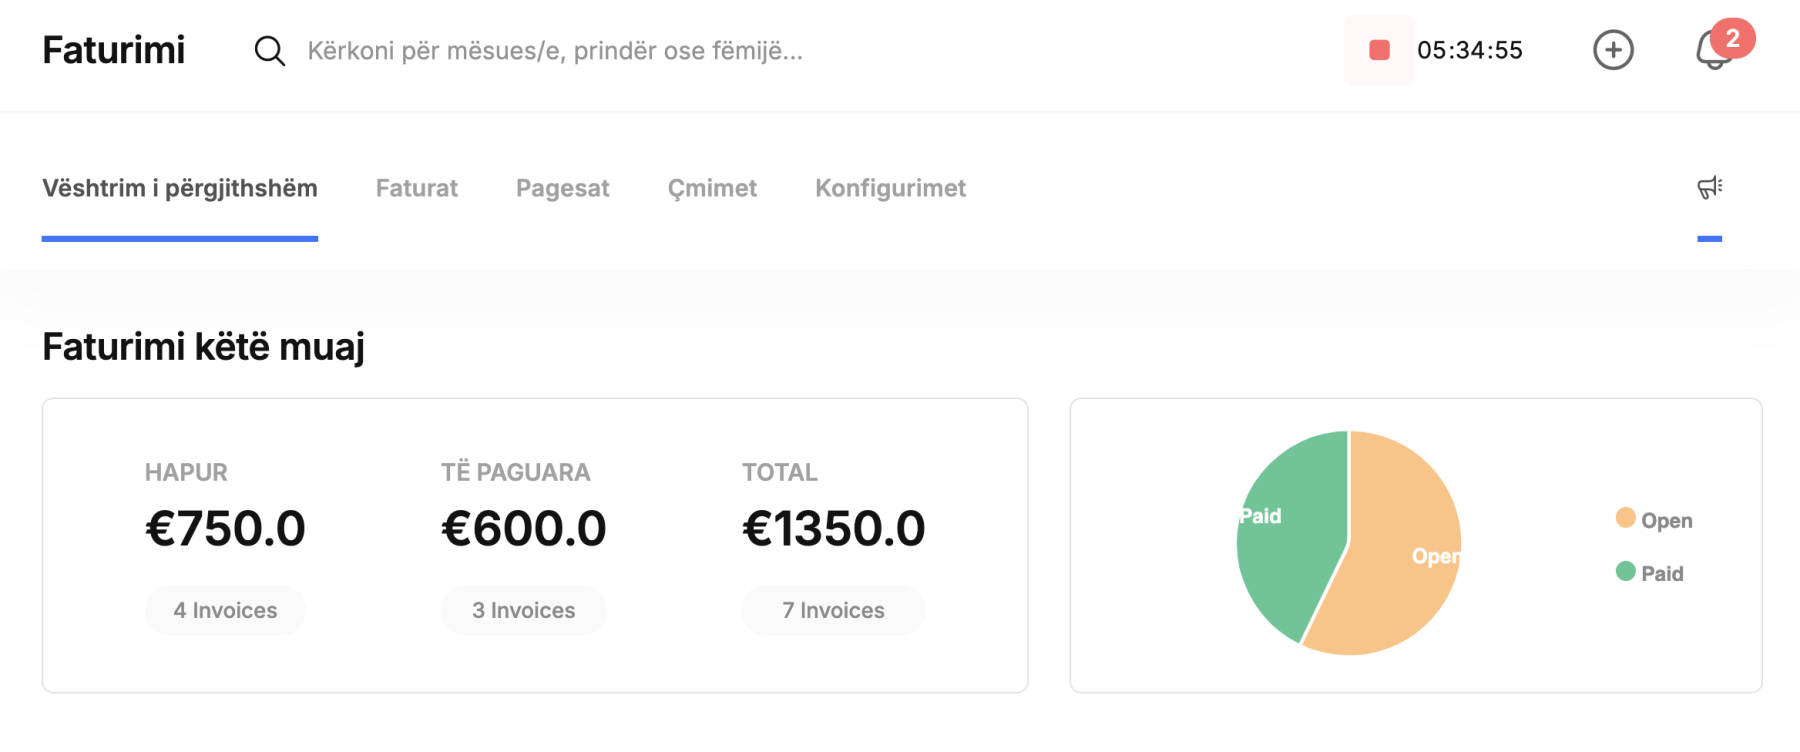Click the megaphone announcements icon
The width and height of the screenshot is (1800, 752).
click(1710, 187)
